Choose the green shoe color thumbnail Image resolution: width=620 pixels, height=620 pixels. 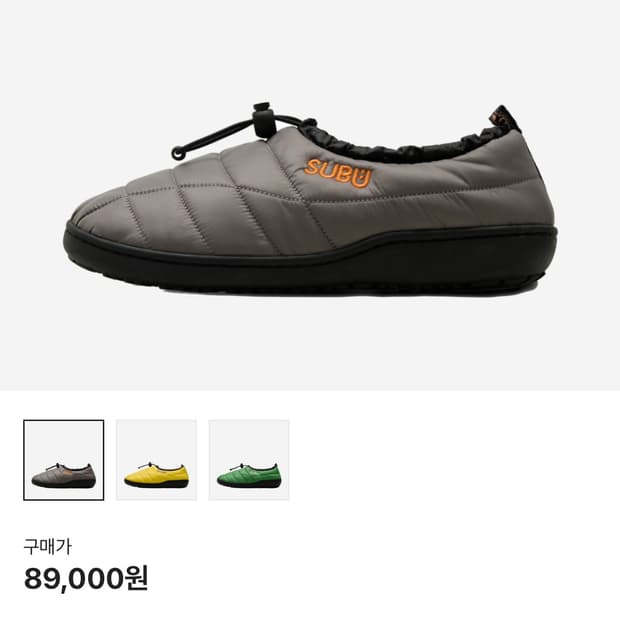coord(249,460)
